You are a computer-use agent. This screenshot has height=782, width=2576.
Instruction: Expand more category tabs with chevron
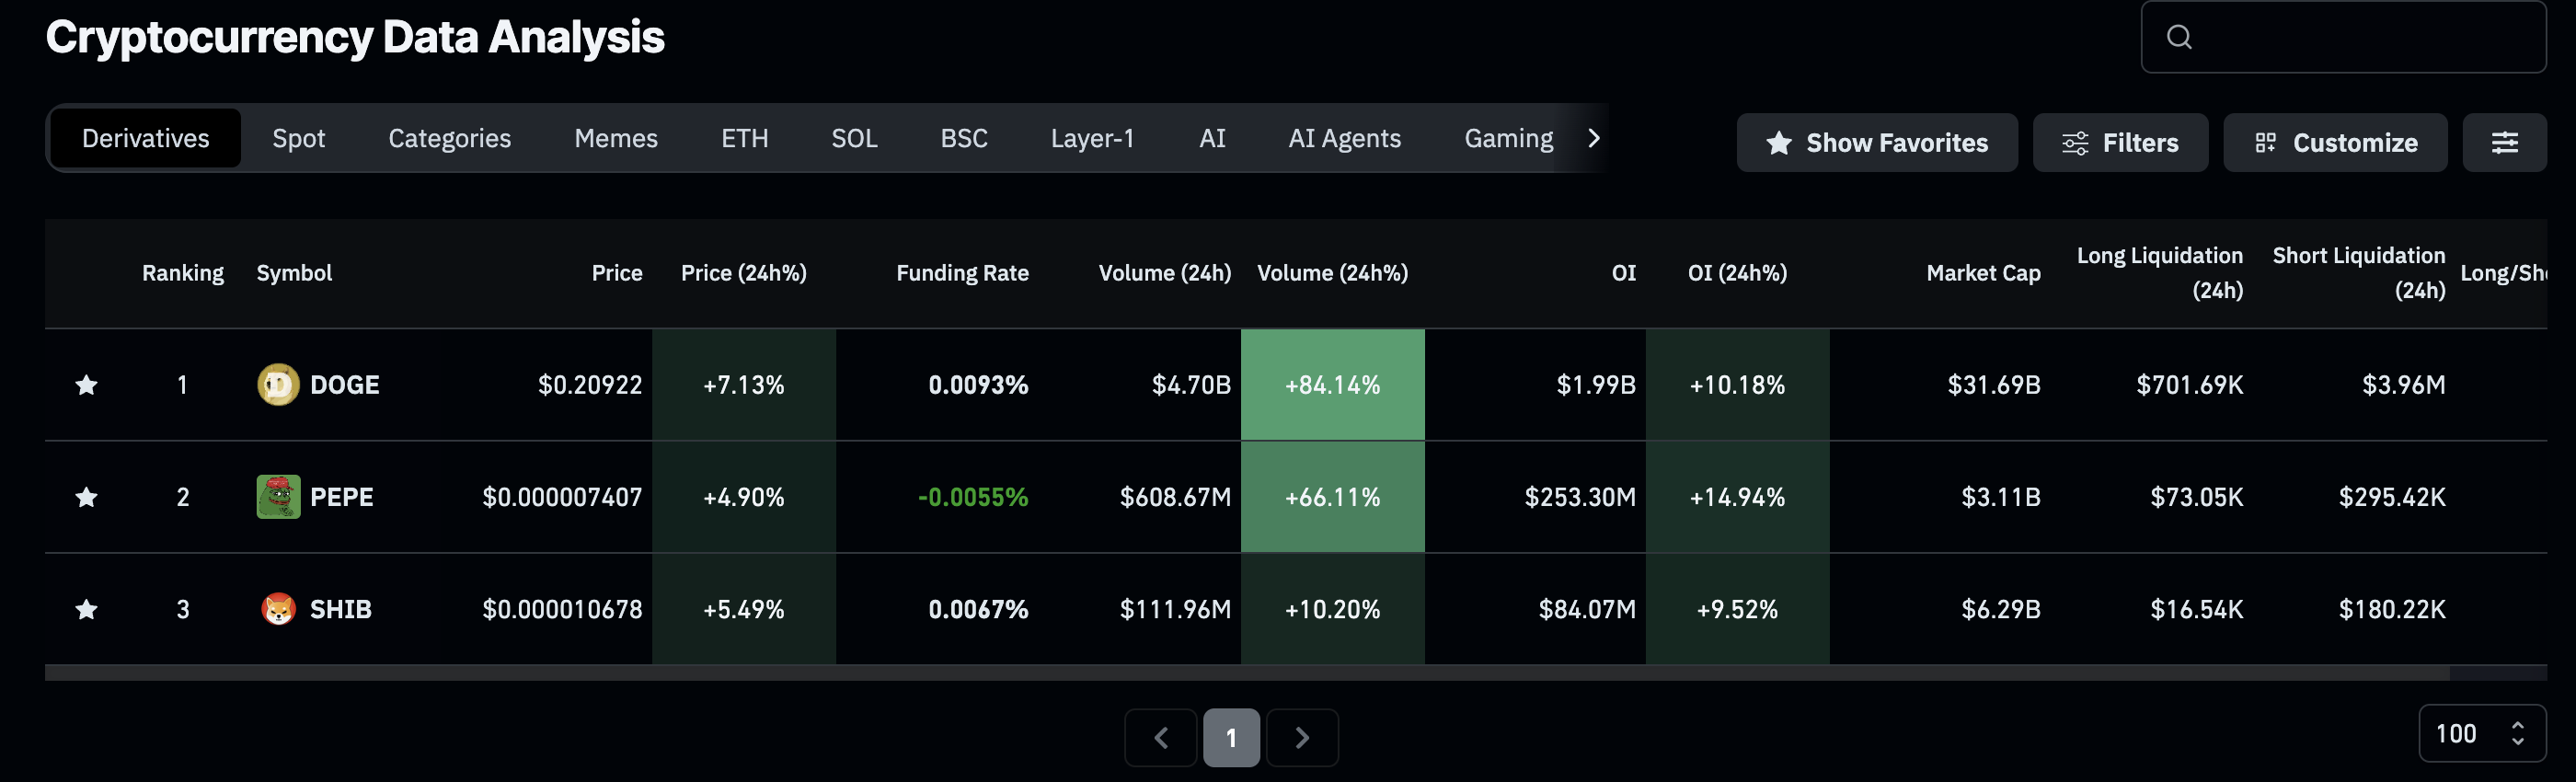point(1593,138)
